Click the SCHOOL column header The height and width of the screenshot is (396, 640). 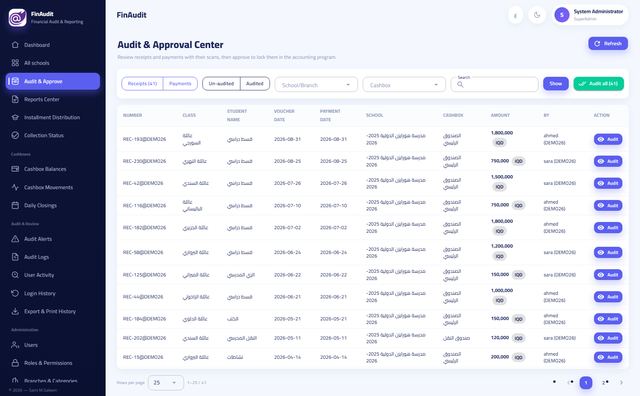click(x=374, y=115)
